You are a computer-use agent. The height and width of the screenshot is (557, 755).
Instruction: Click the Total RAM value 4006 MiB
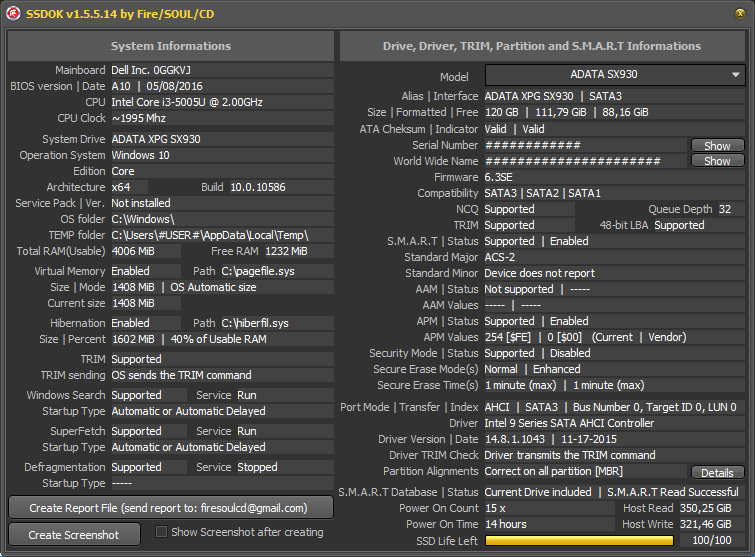tap(133, 251)
